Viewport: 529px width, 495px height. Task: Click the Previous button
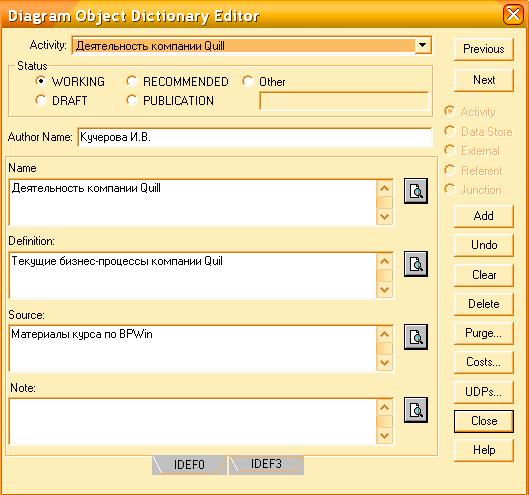484,49
